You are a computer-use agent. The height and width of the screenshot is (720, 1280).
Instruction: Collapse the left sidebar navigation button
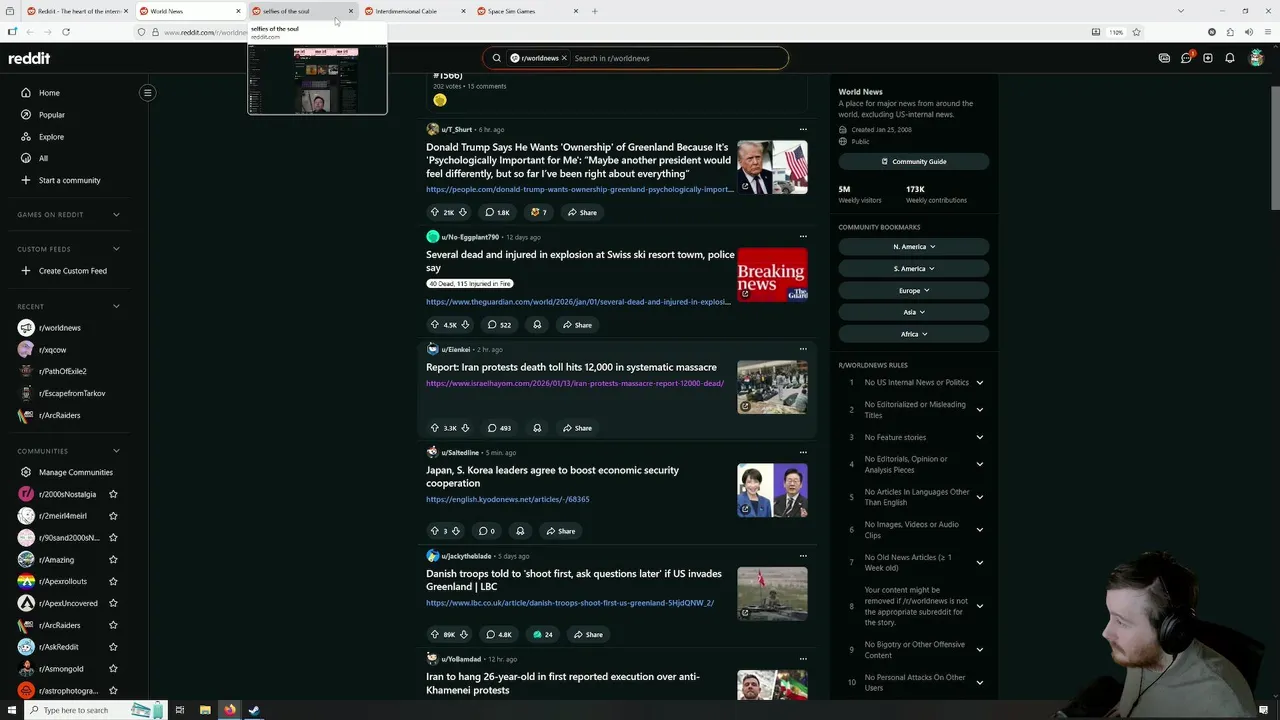(x=147, y=93)
